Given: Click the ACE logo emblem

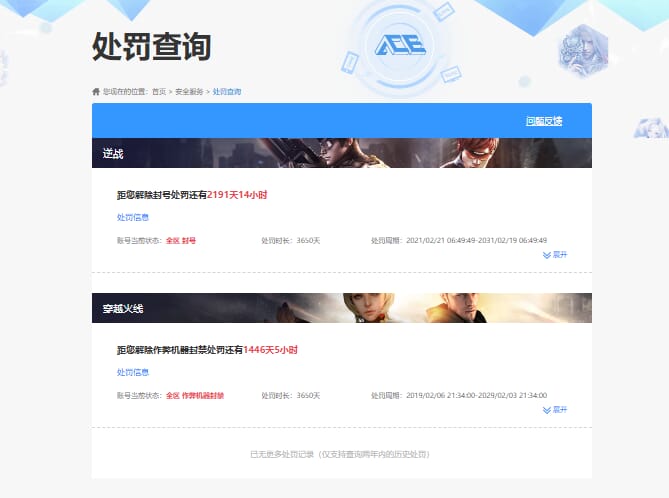Looking at the screenshot, I should [x=400, y=45].
